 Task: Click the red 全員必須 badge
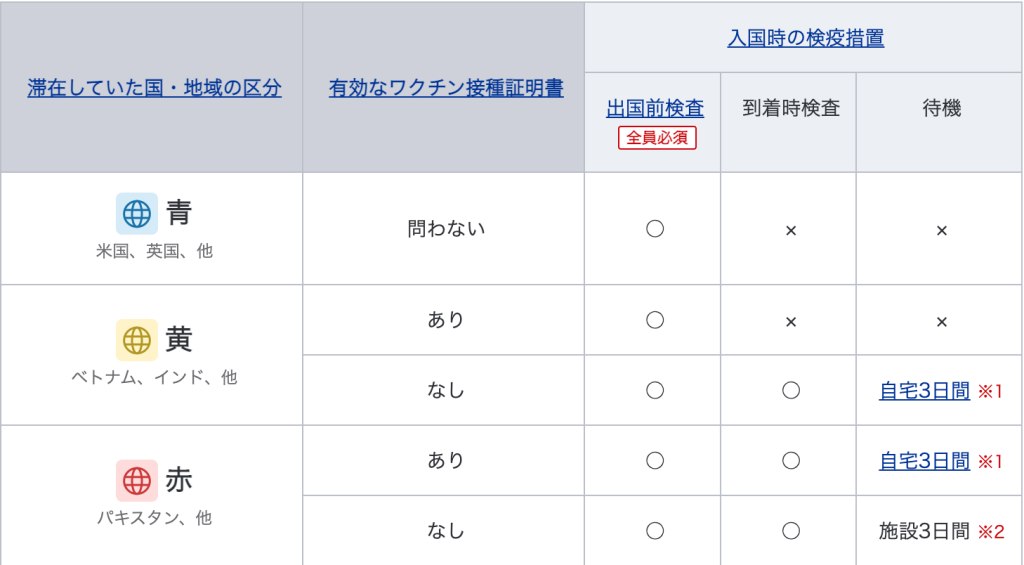point(657,138)
